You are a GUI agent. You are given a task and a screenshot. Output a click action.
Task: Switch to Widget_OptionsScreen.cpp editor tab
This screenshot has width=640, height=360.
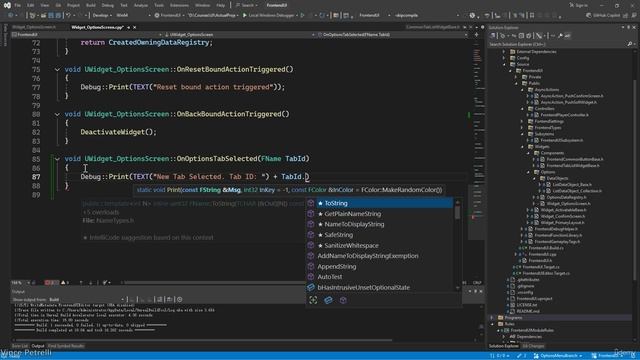pos(97,27)
